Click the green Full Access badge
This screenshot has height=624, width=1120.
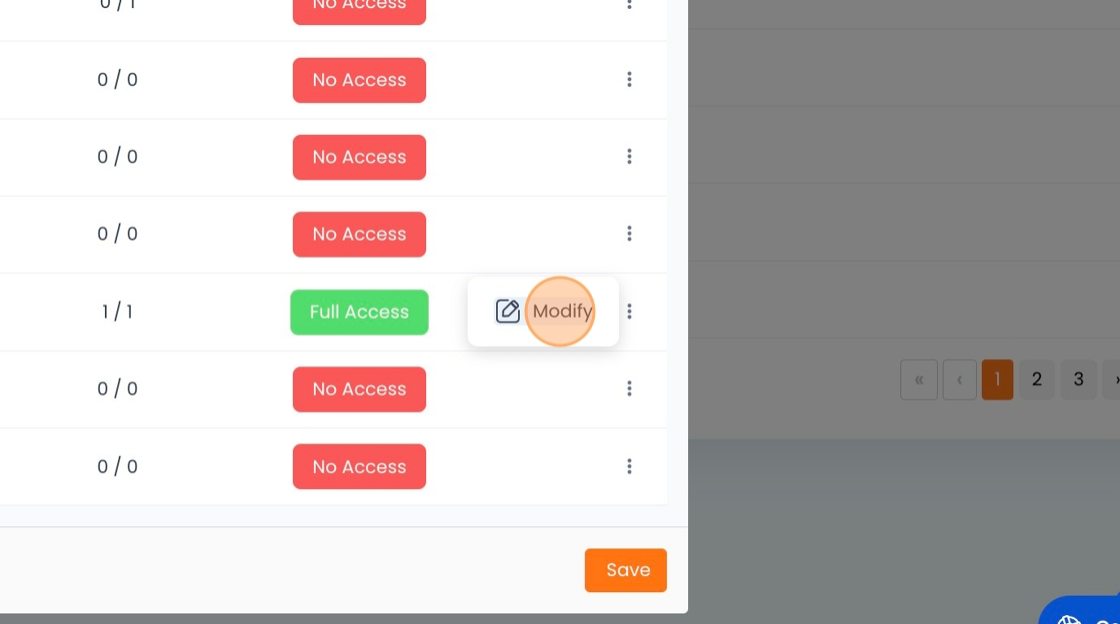point(359,312)
